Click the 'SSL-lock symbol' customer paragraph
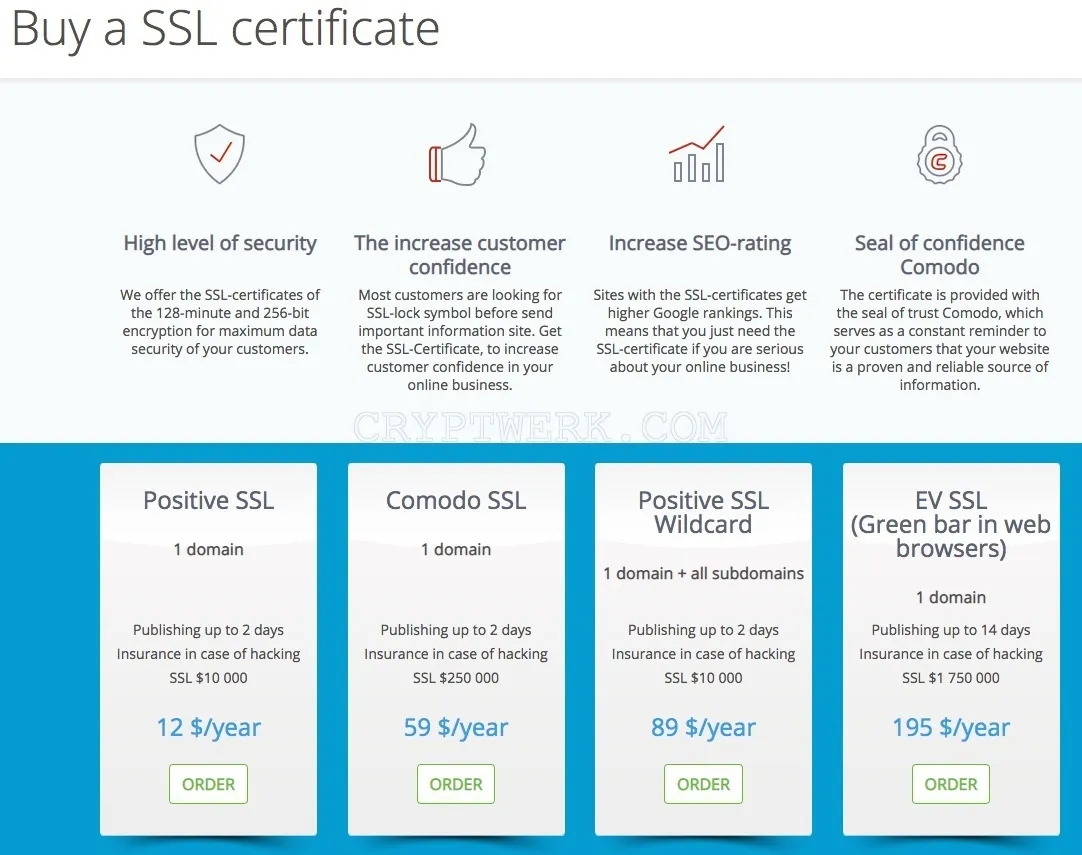Screen dimensions: 1082x855 (460, 340)
